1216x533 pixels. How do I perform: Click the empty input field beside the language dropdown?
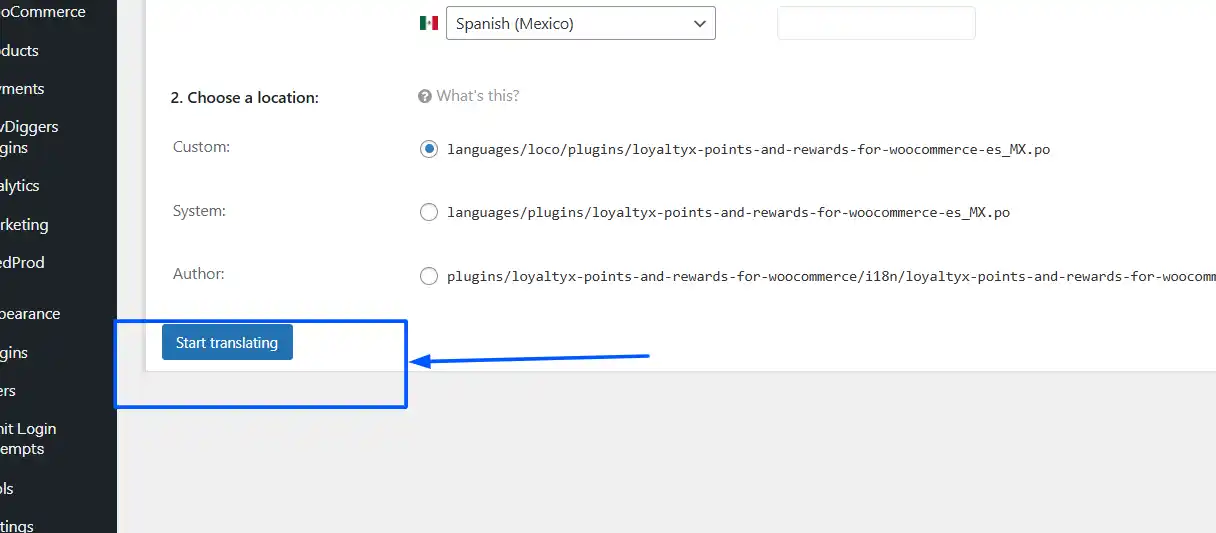pyautogui.click(x=876, y=23)
